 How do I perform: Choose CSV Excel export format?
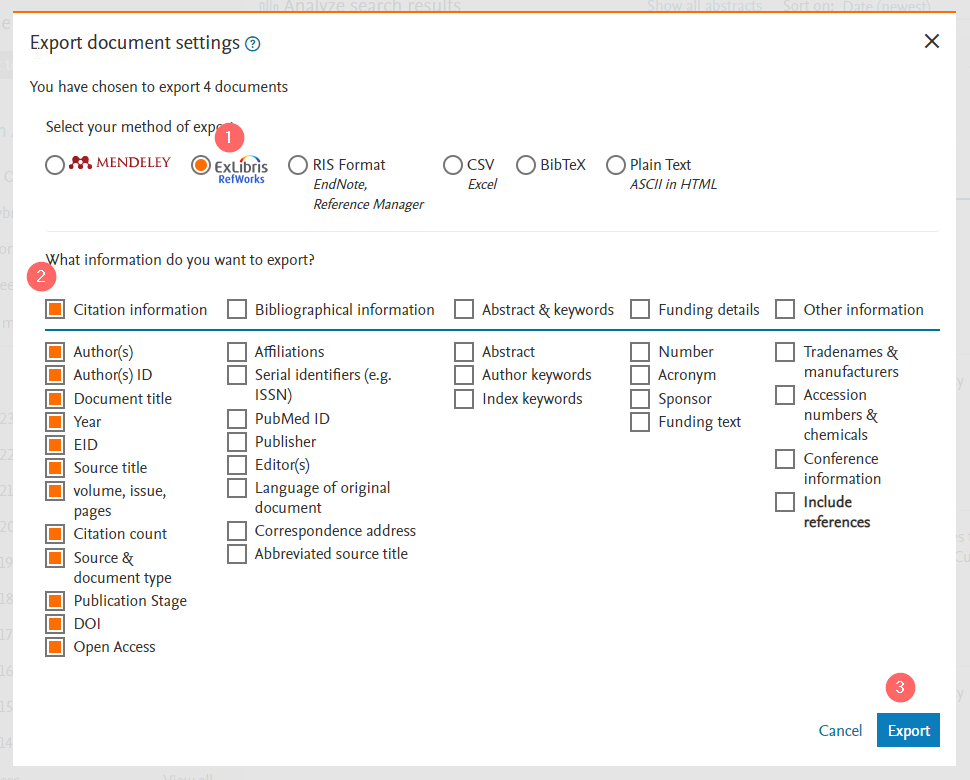tap(453, 165)
